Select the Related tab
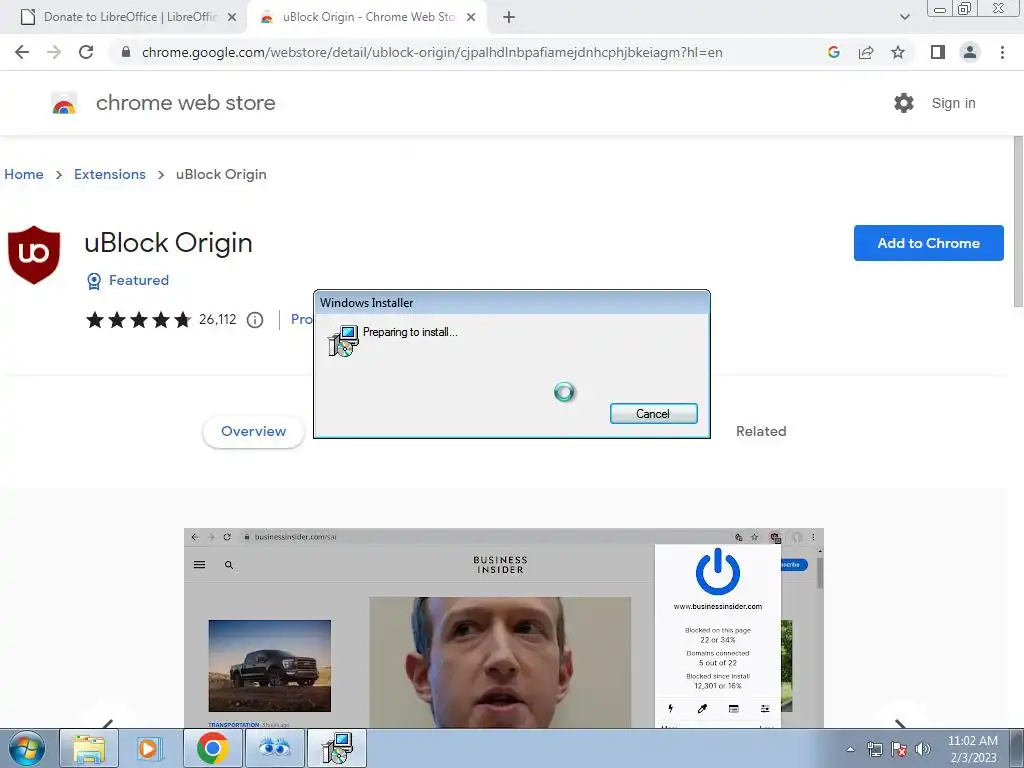 pyautogui.click(x=761, y=432)
